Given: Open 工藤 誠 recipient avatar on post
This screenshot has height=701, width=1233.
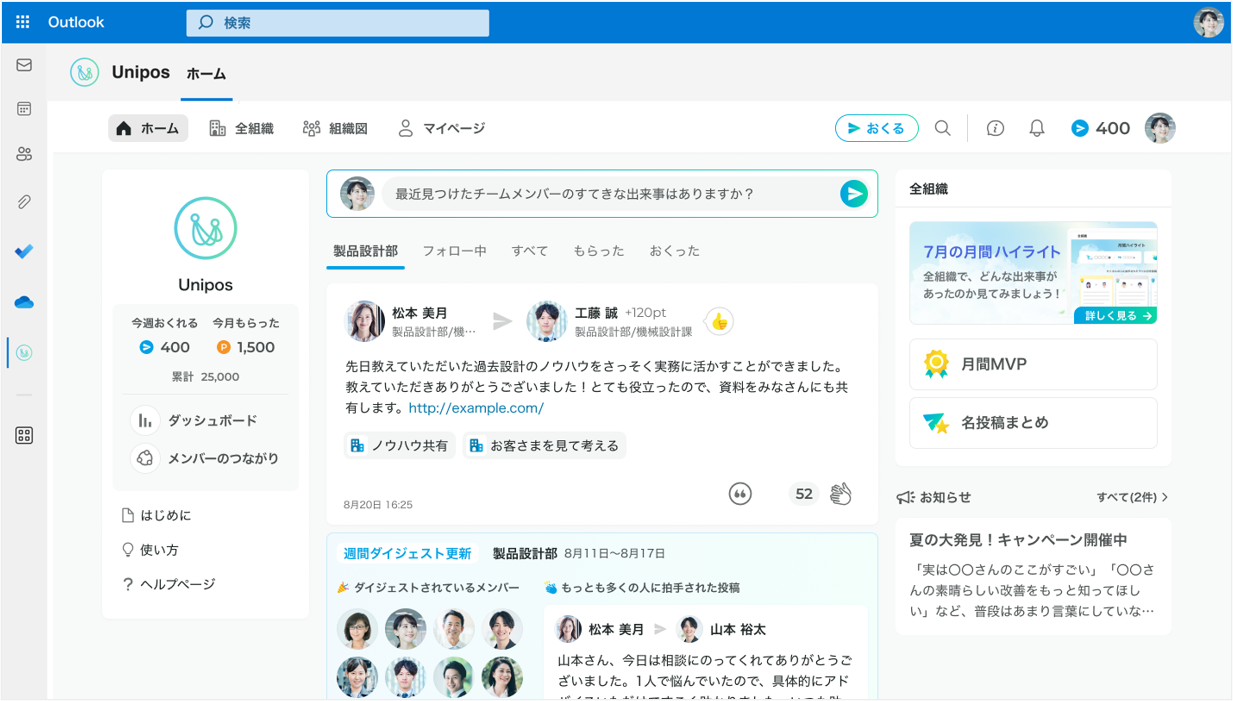Looking at the screenshot, I should click(x=547, y=321).
